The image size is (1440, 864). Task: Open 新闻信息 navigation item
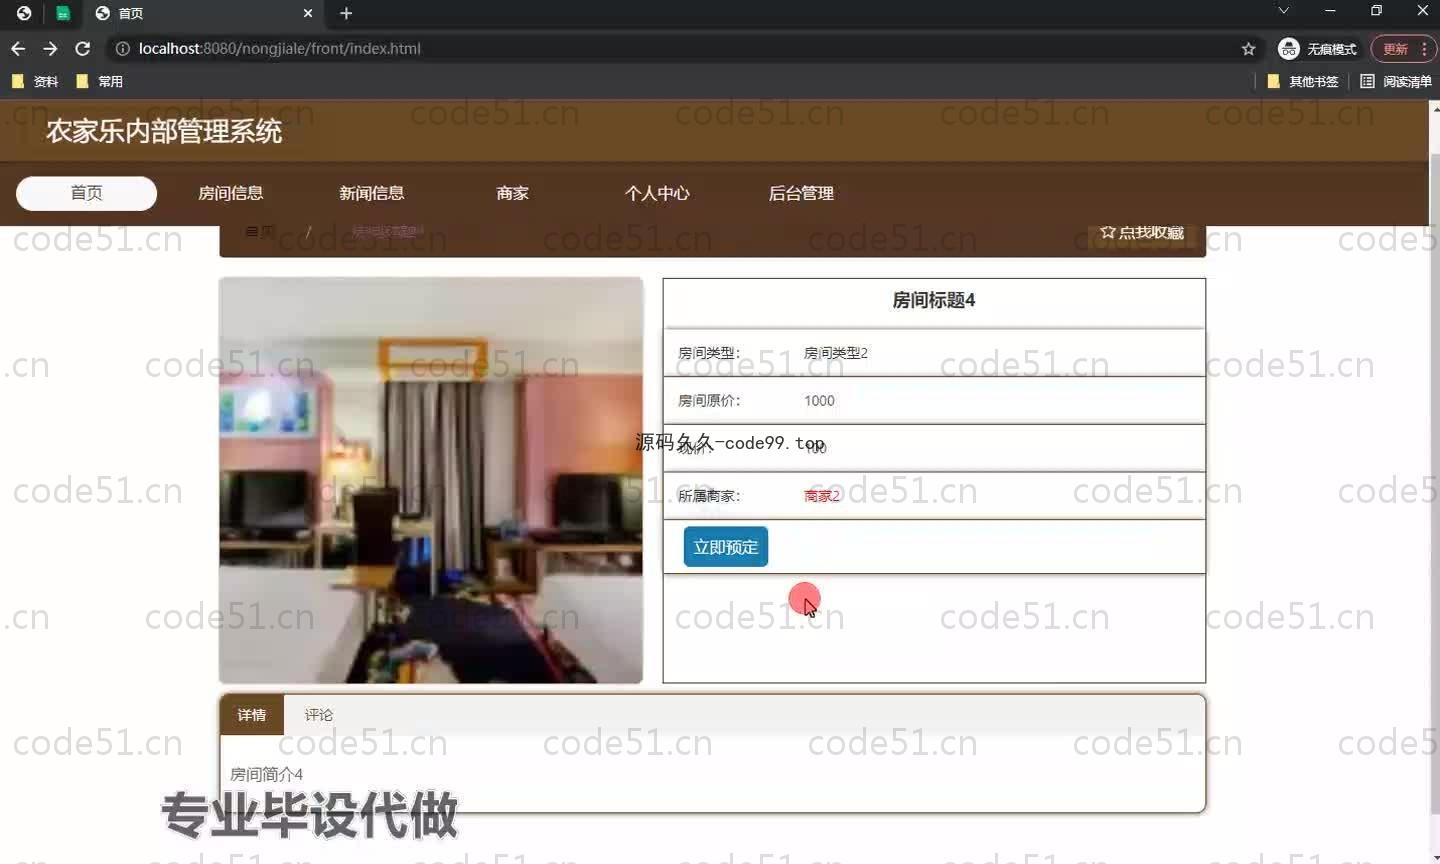pyautogui.click(x=372, y=193)
